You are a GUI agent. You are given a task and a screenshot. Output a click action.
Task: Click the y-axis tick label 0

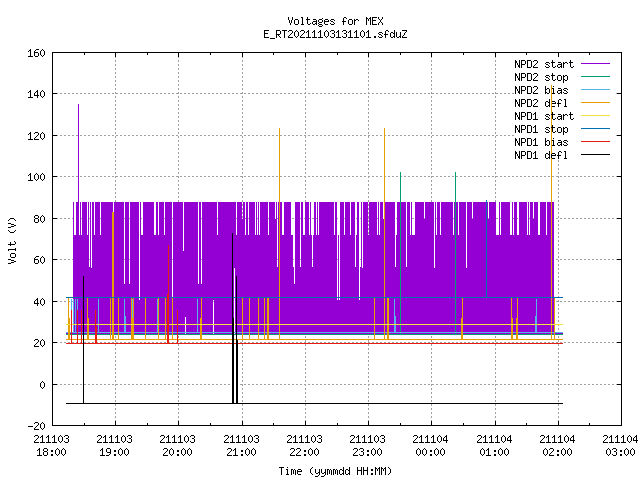point(42,385)
